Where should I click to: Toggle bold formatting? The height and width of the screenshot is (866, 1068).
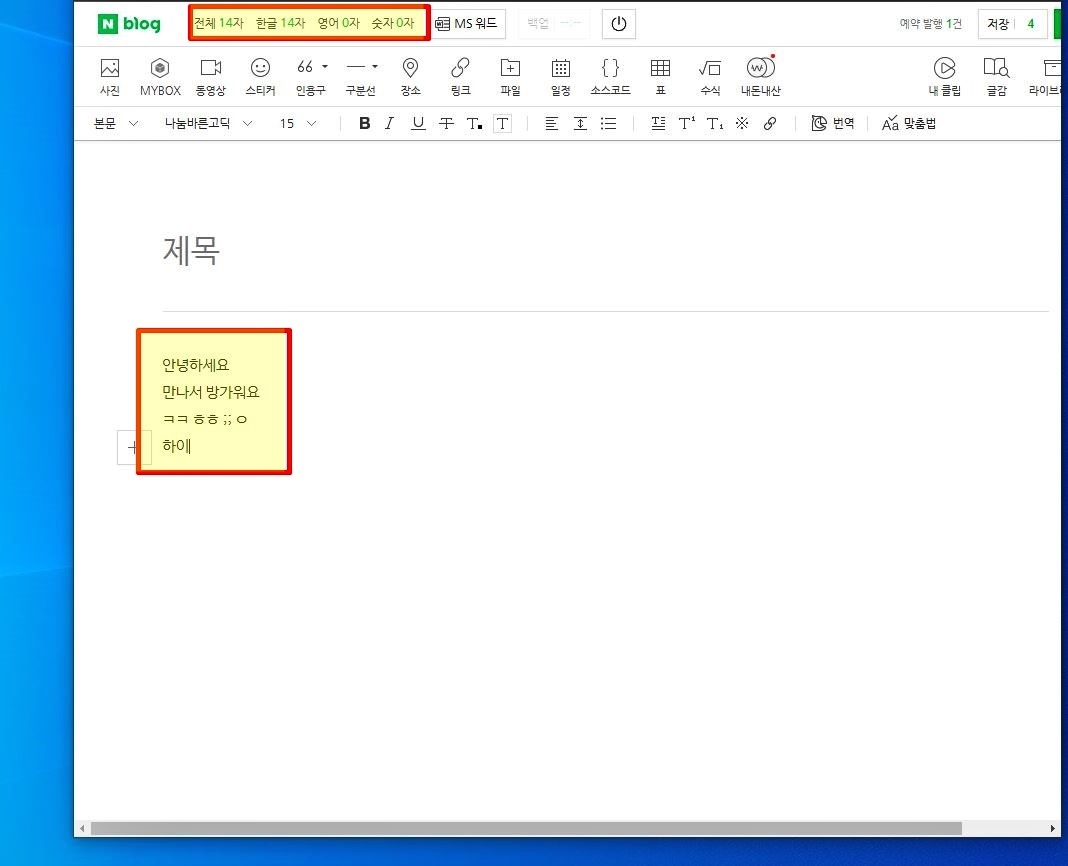coord(365,123)
